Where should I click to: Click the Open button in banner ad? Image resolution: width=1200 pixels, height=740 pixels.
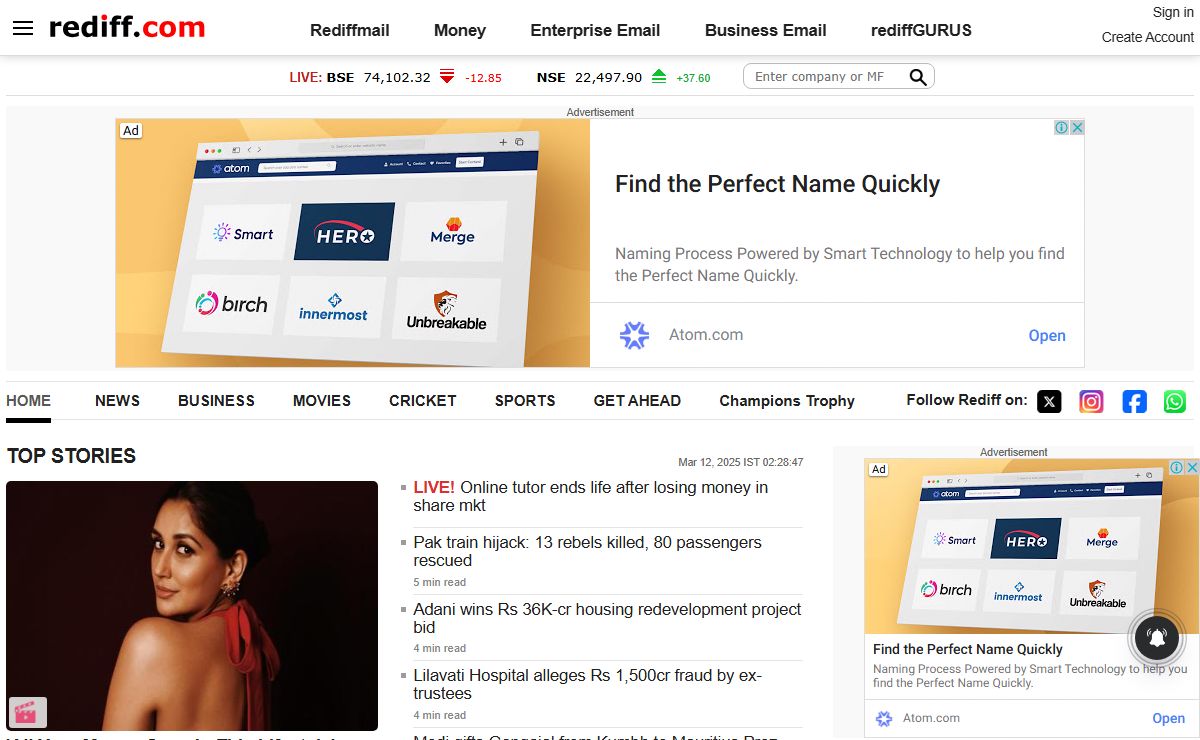1047,336
